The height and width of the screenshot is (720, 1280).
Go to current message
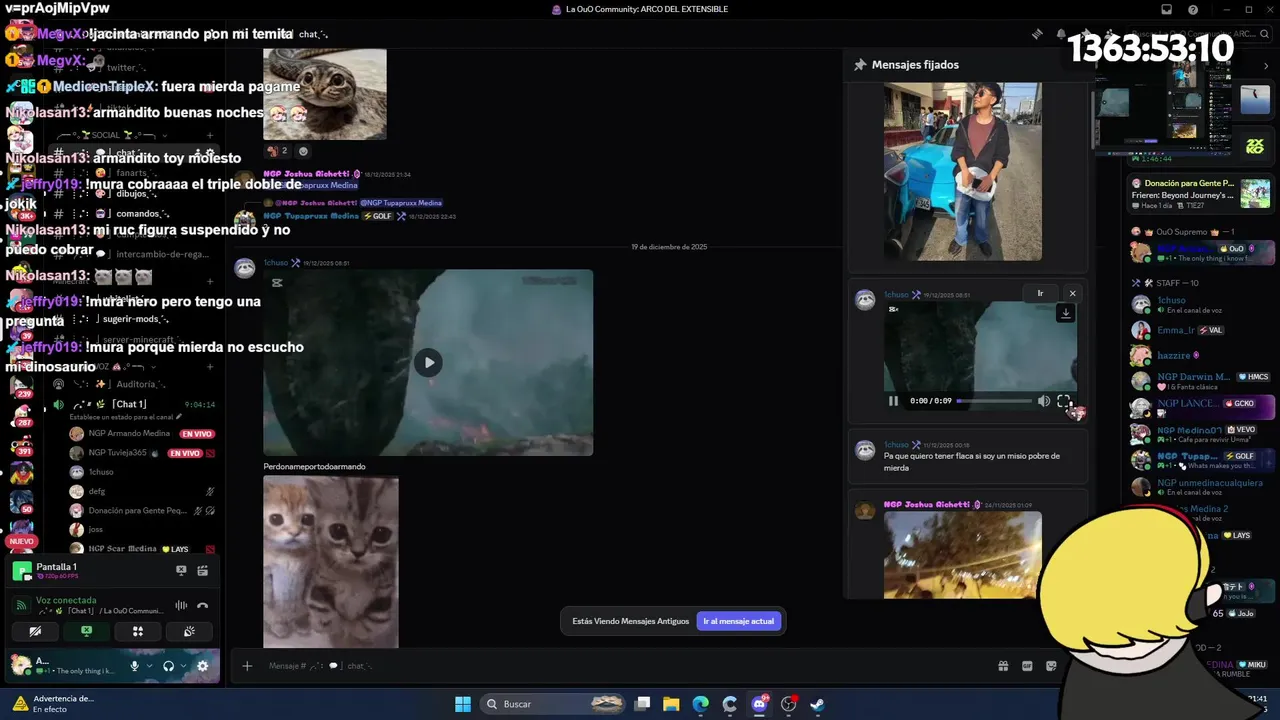click(x=738, y=621)
